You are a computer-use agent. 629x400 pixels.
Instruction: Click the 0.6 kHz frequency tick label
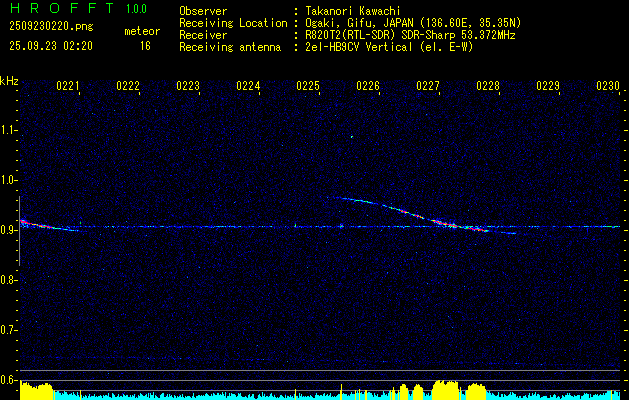point(8,380)
